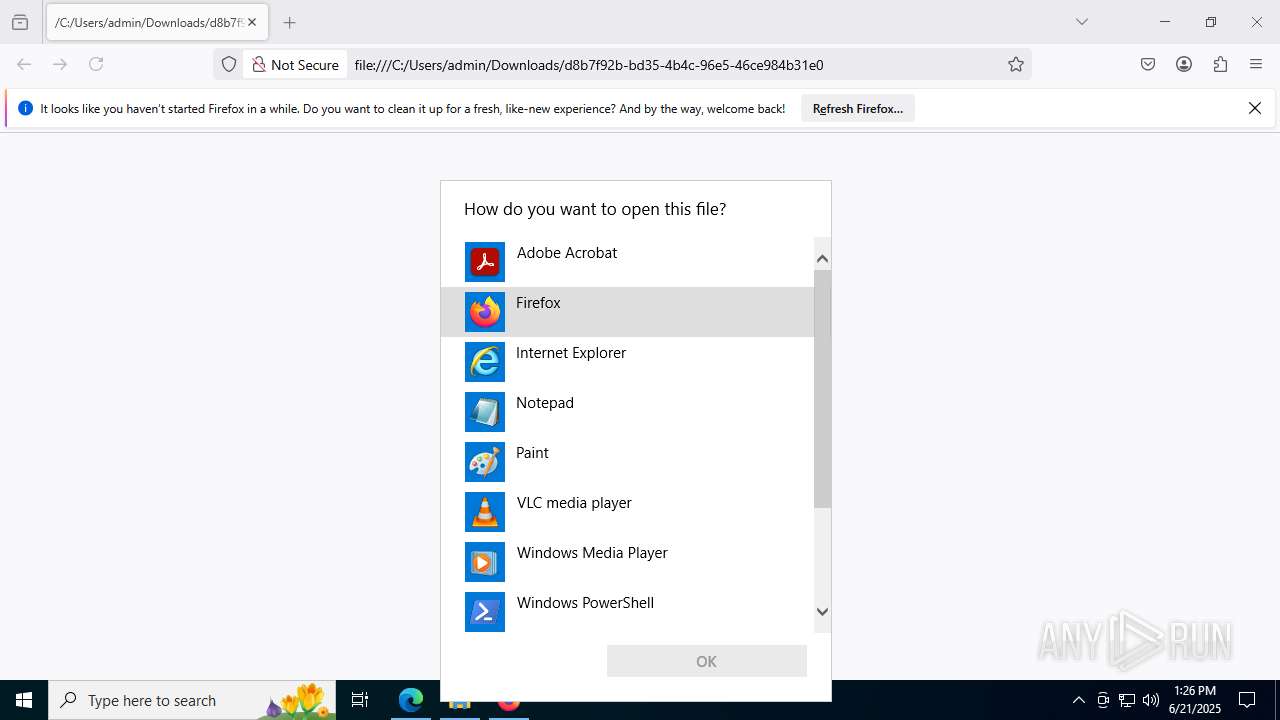Click the taskbar search box

(192, 700)
